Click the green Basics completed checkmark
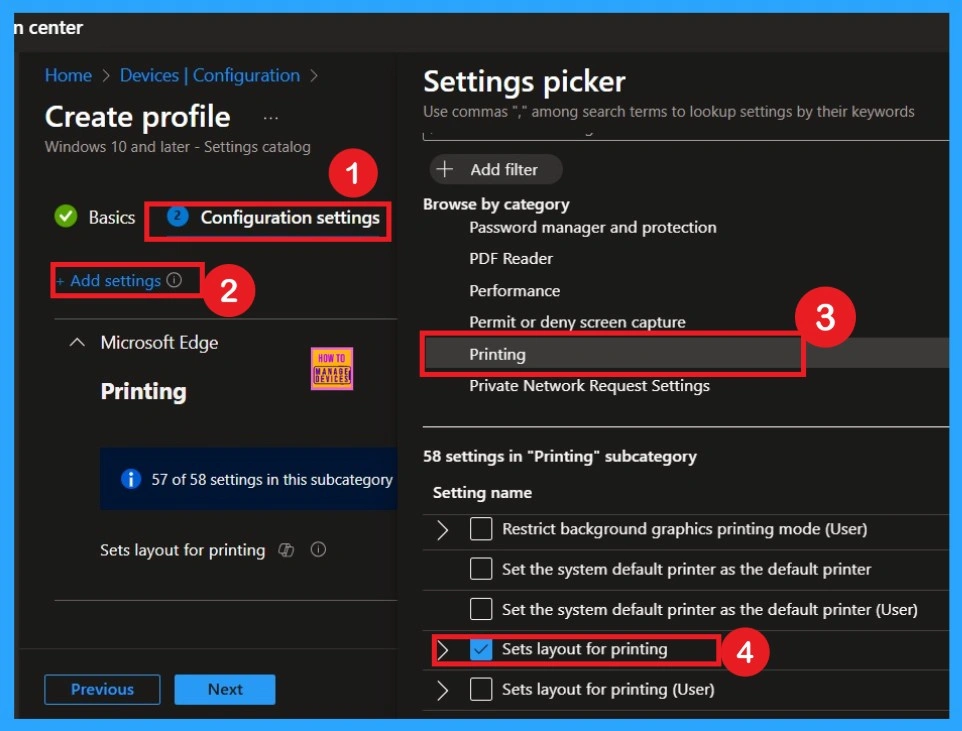 pyautogui.click(x=66, y=216)
